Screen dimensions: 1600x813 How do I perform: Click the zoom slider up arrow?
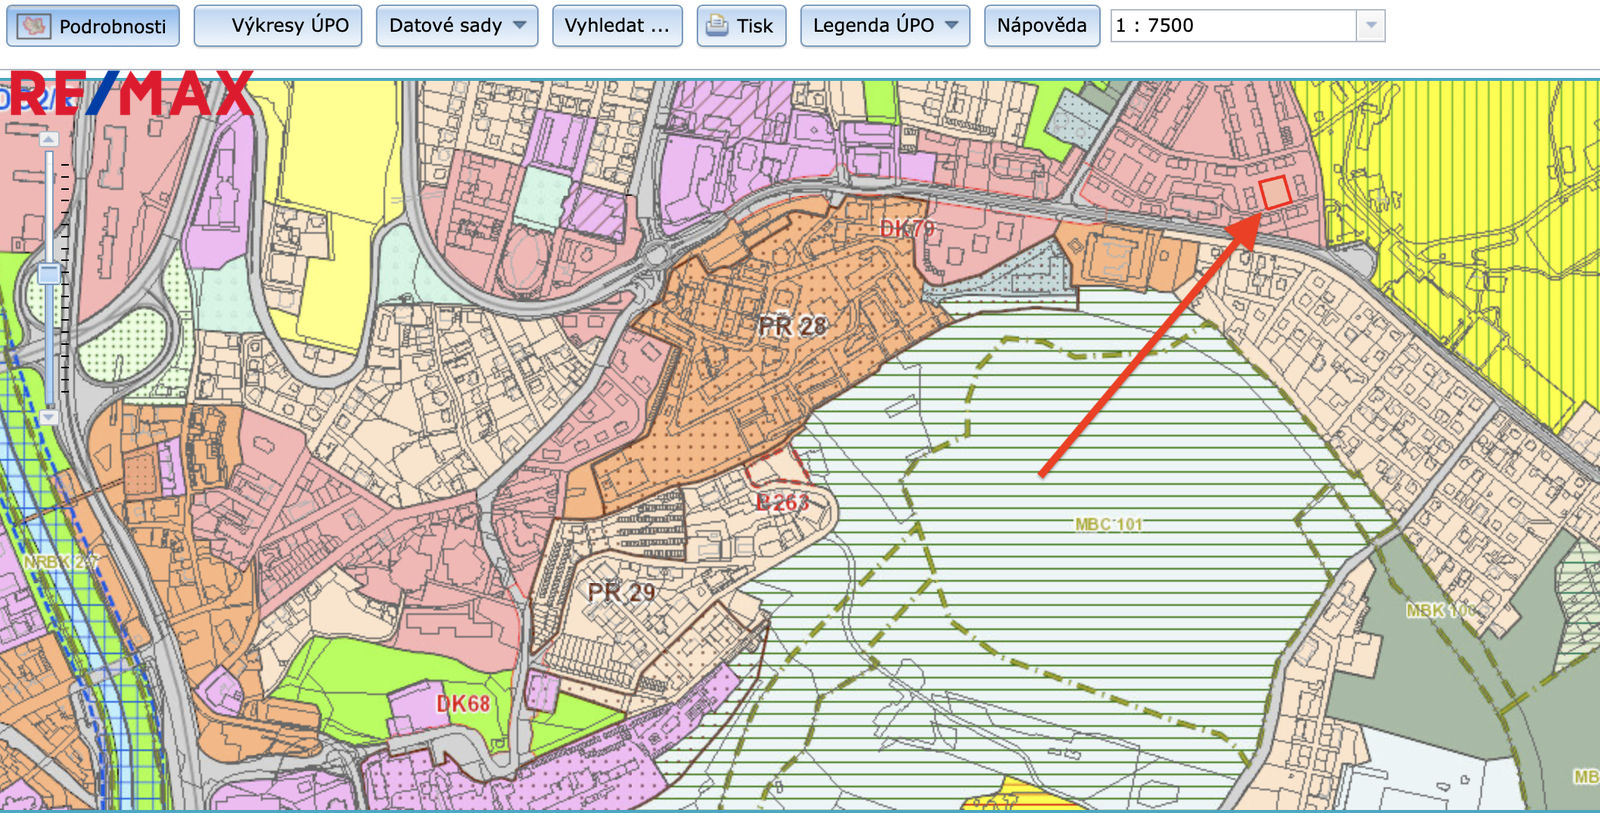(x=49, y=140)
